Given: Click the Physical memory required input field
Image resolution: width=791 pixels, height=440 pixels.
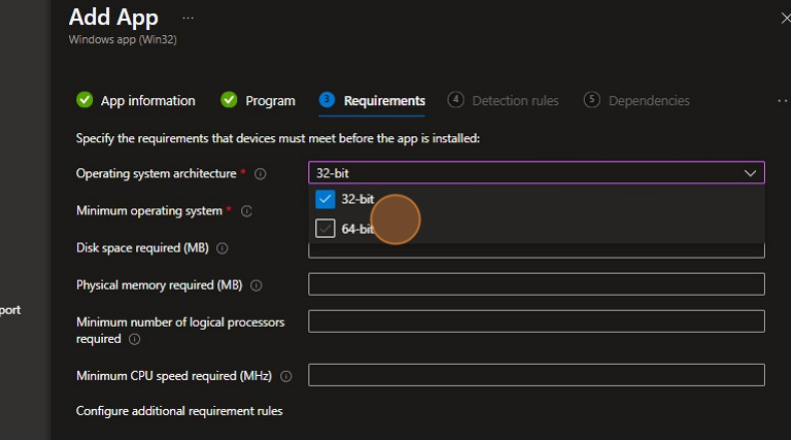Looking at the screenshot, I should pyautogui.click(x=536, y=285).
